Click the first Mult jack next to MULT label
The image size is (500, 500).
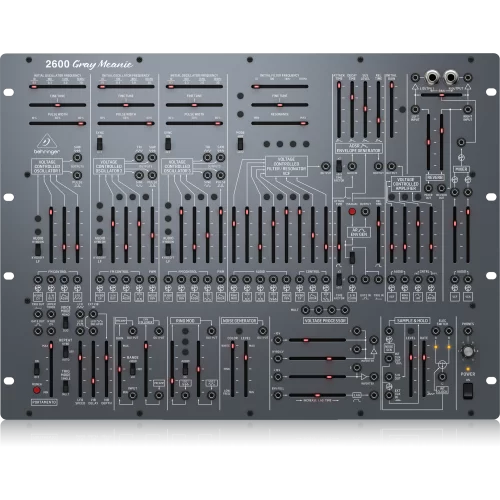[305, 310]
